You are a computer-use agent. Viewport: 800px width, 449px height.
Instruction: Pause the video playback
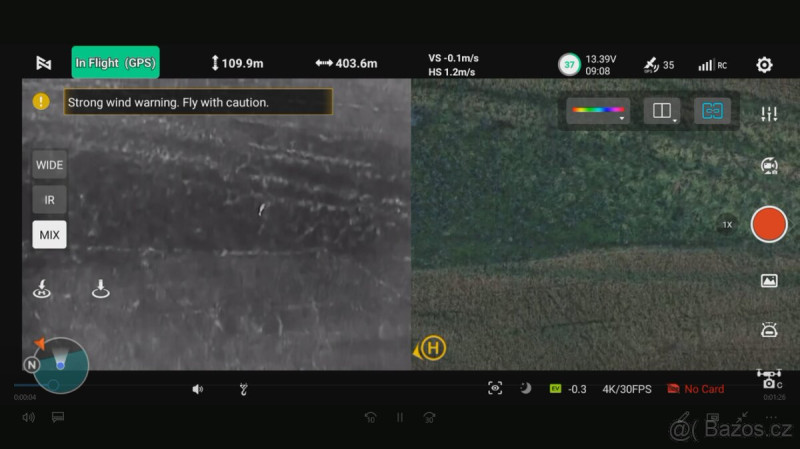point(400,417)
